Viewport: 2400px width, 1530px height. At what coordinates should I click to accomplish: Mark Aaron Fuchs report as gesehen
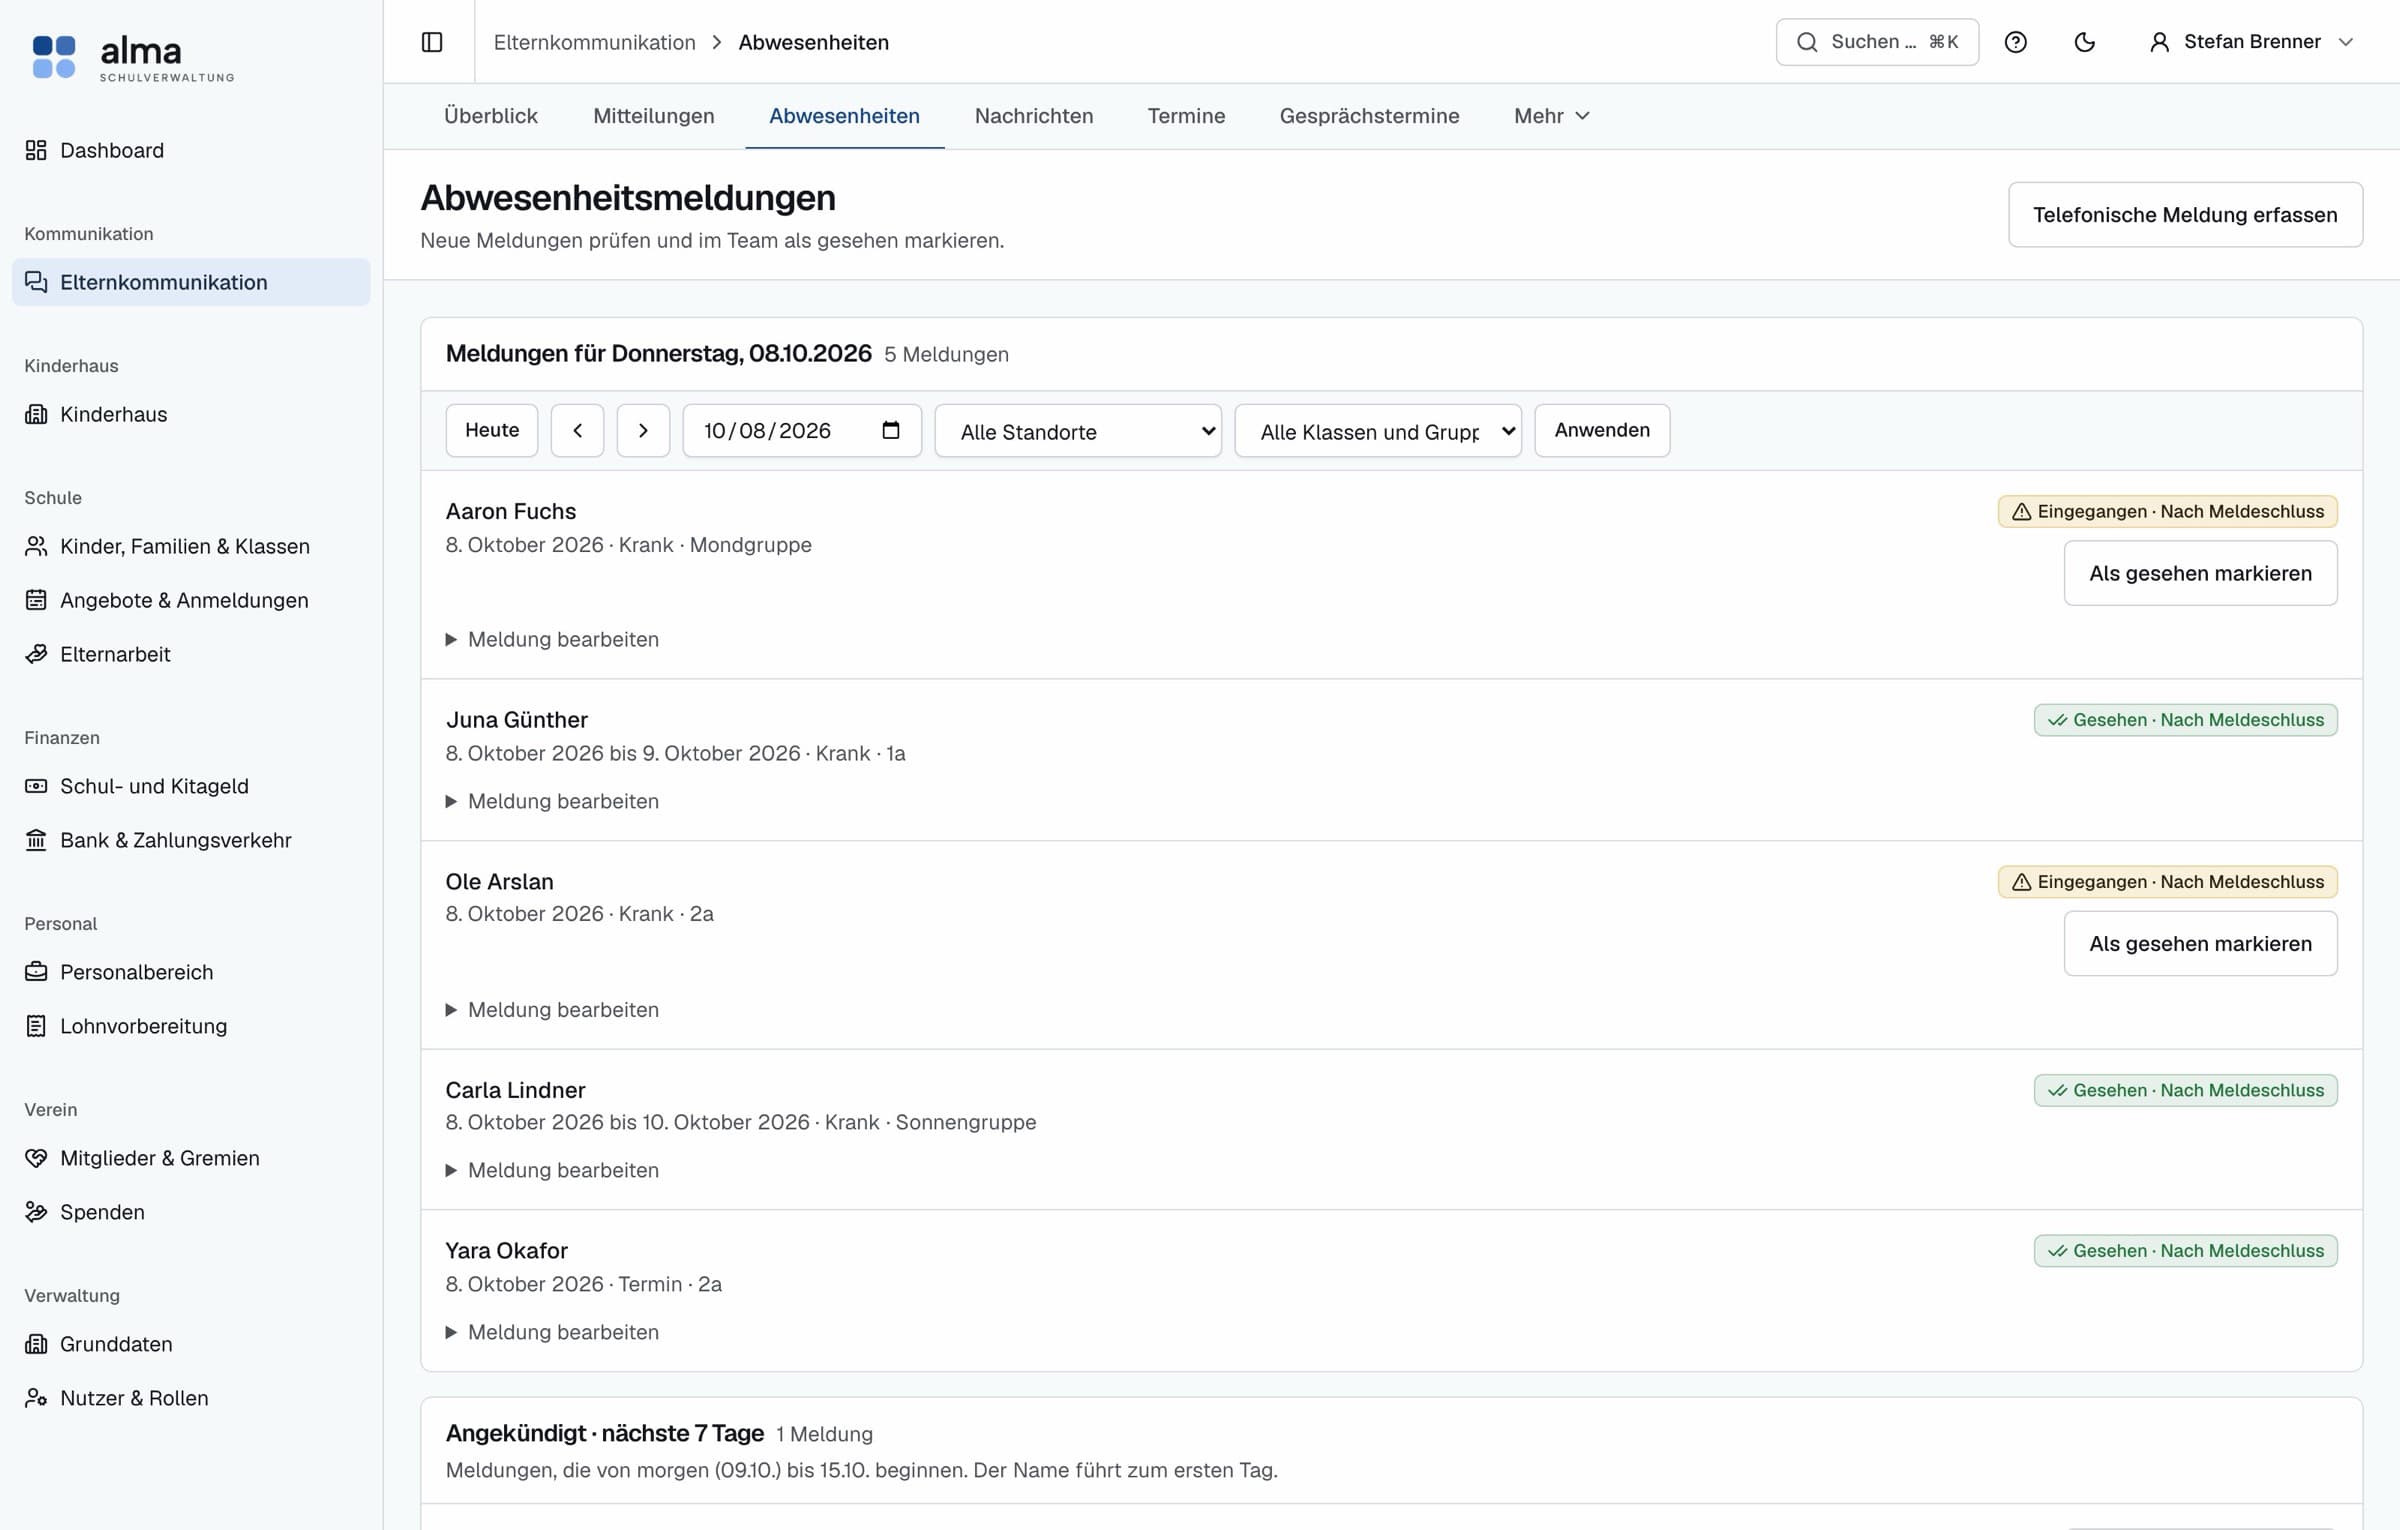tap(2200, 573)
